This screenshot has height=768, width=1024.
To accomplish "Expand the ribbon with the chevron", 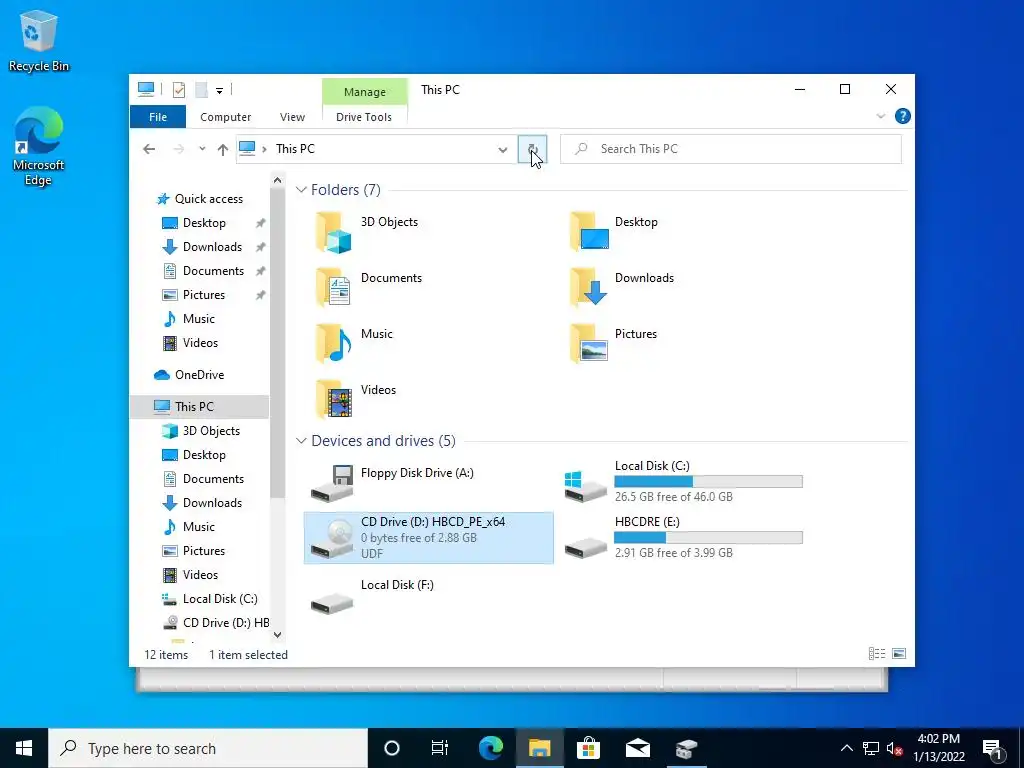I will click(x=880, y=116).
